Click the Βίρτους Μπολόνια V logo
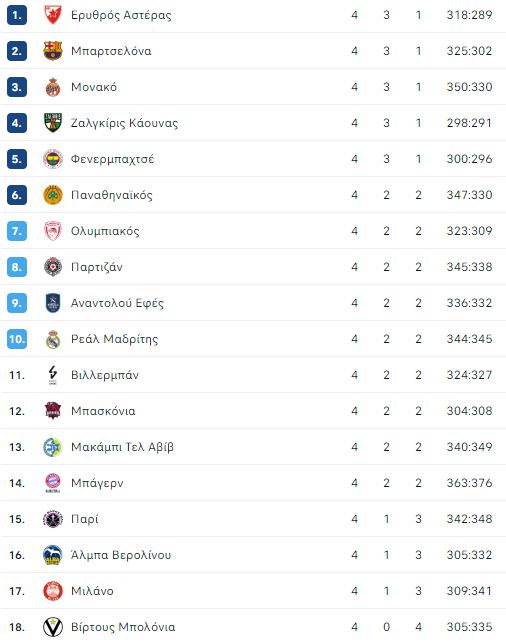 pos(53,627)
